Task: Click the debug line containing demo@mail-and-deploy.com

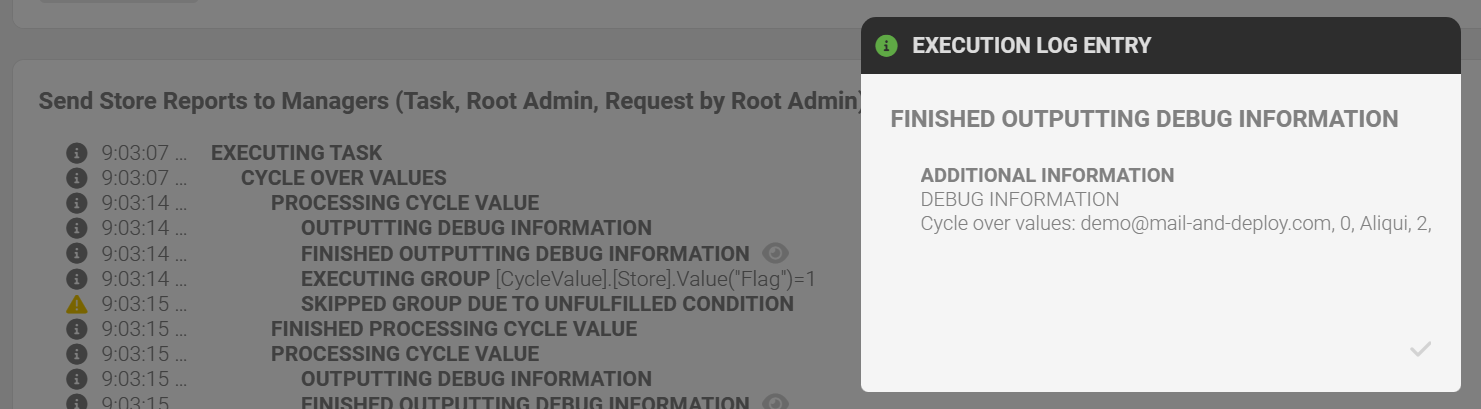Action: pyautogui.click(x=1175, y=223)
